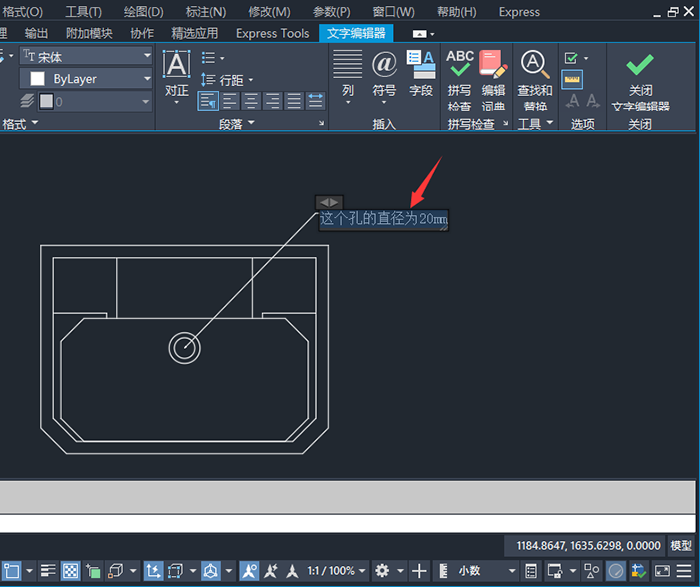Image resolution: width=700 pixels, height=587 pixels.
Task: Toggle the 模型 model space button
Action: point(681,546)
